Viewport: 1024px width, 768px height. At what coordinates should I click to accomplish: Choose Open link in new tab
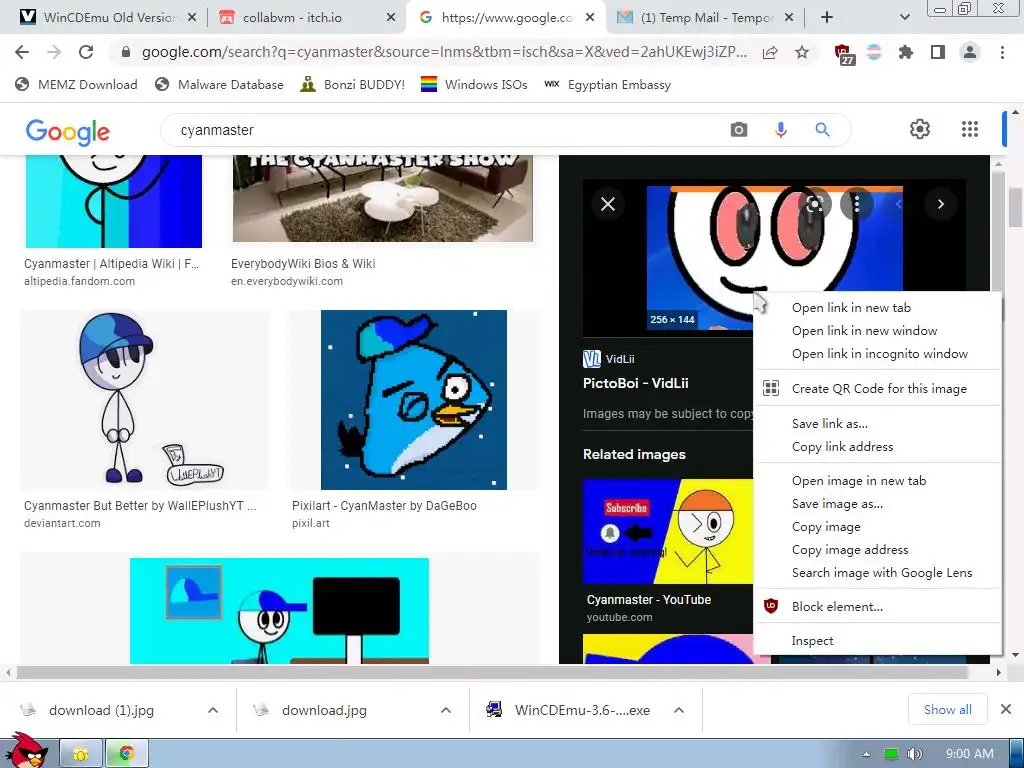[x=878, y=308]
